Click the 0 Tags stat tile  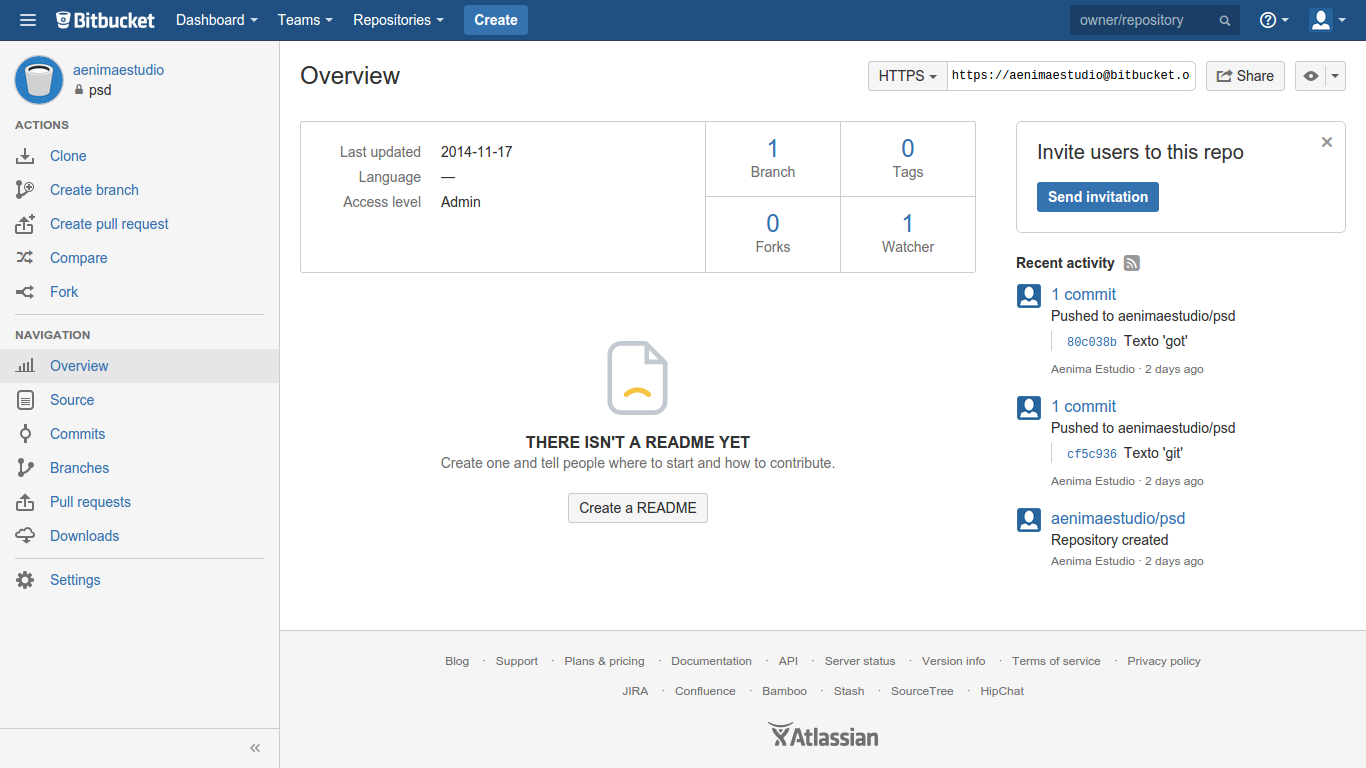(908, 159)
